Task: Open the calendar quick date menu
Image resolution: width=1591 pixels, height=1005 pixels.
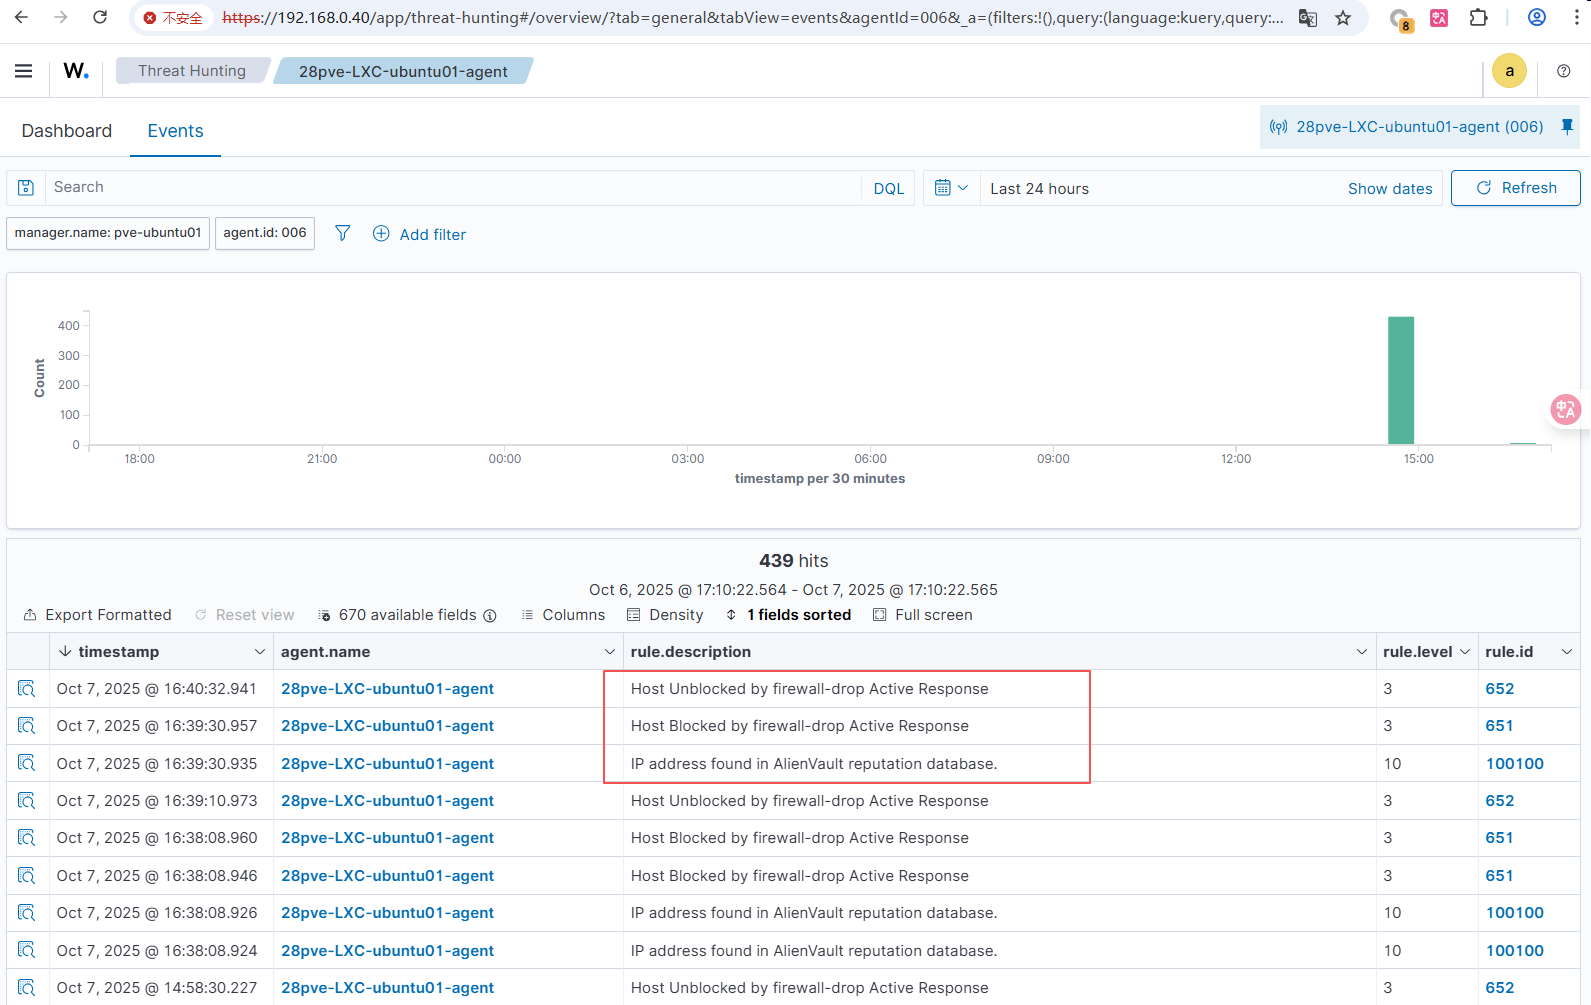Action: pos(950,188)
